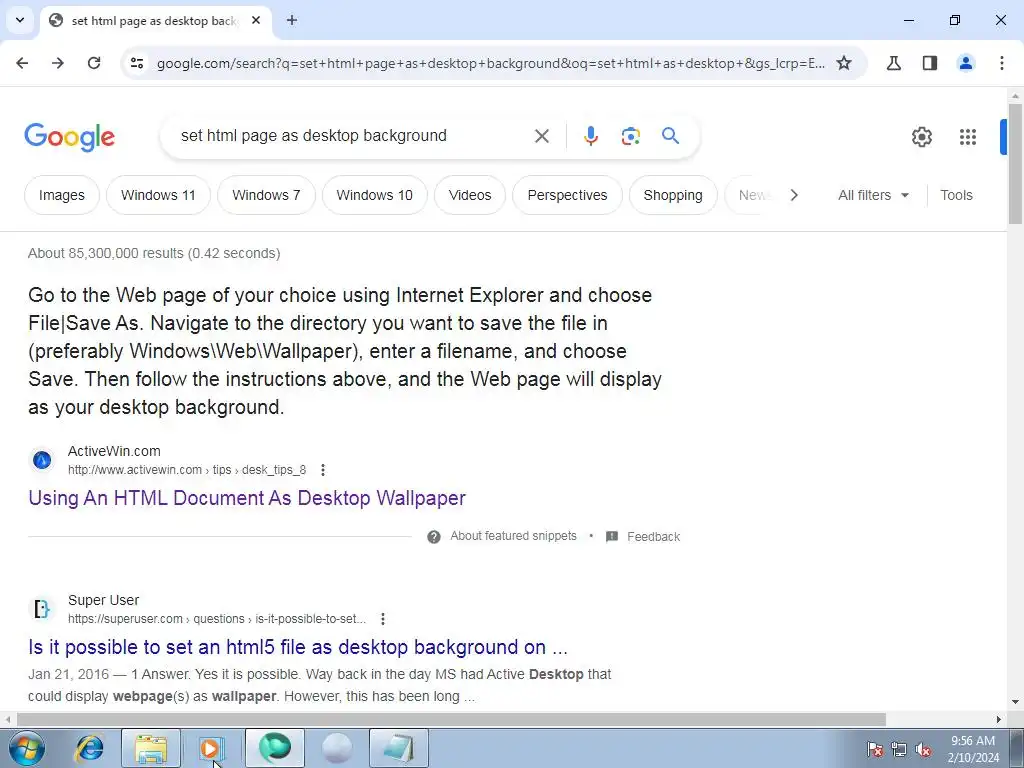1024x768 pixels.
Task: Submit search with magnifier icon
Action: pos(670,136)
